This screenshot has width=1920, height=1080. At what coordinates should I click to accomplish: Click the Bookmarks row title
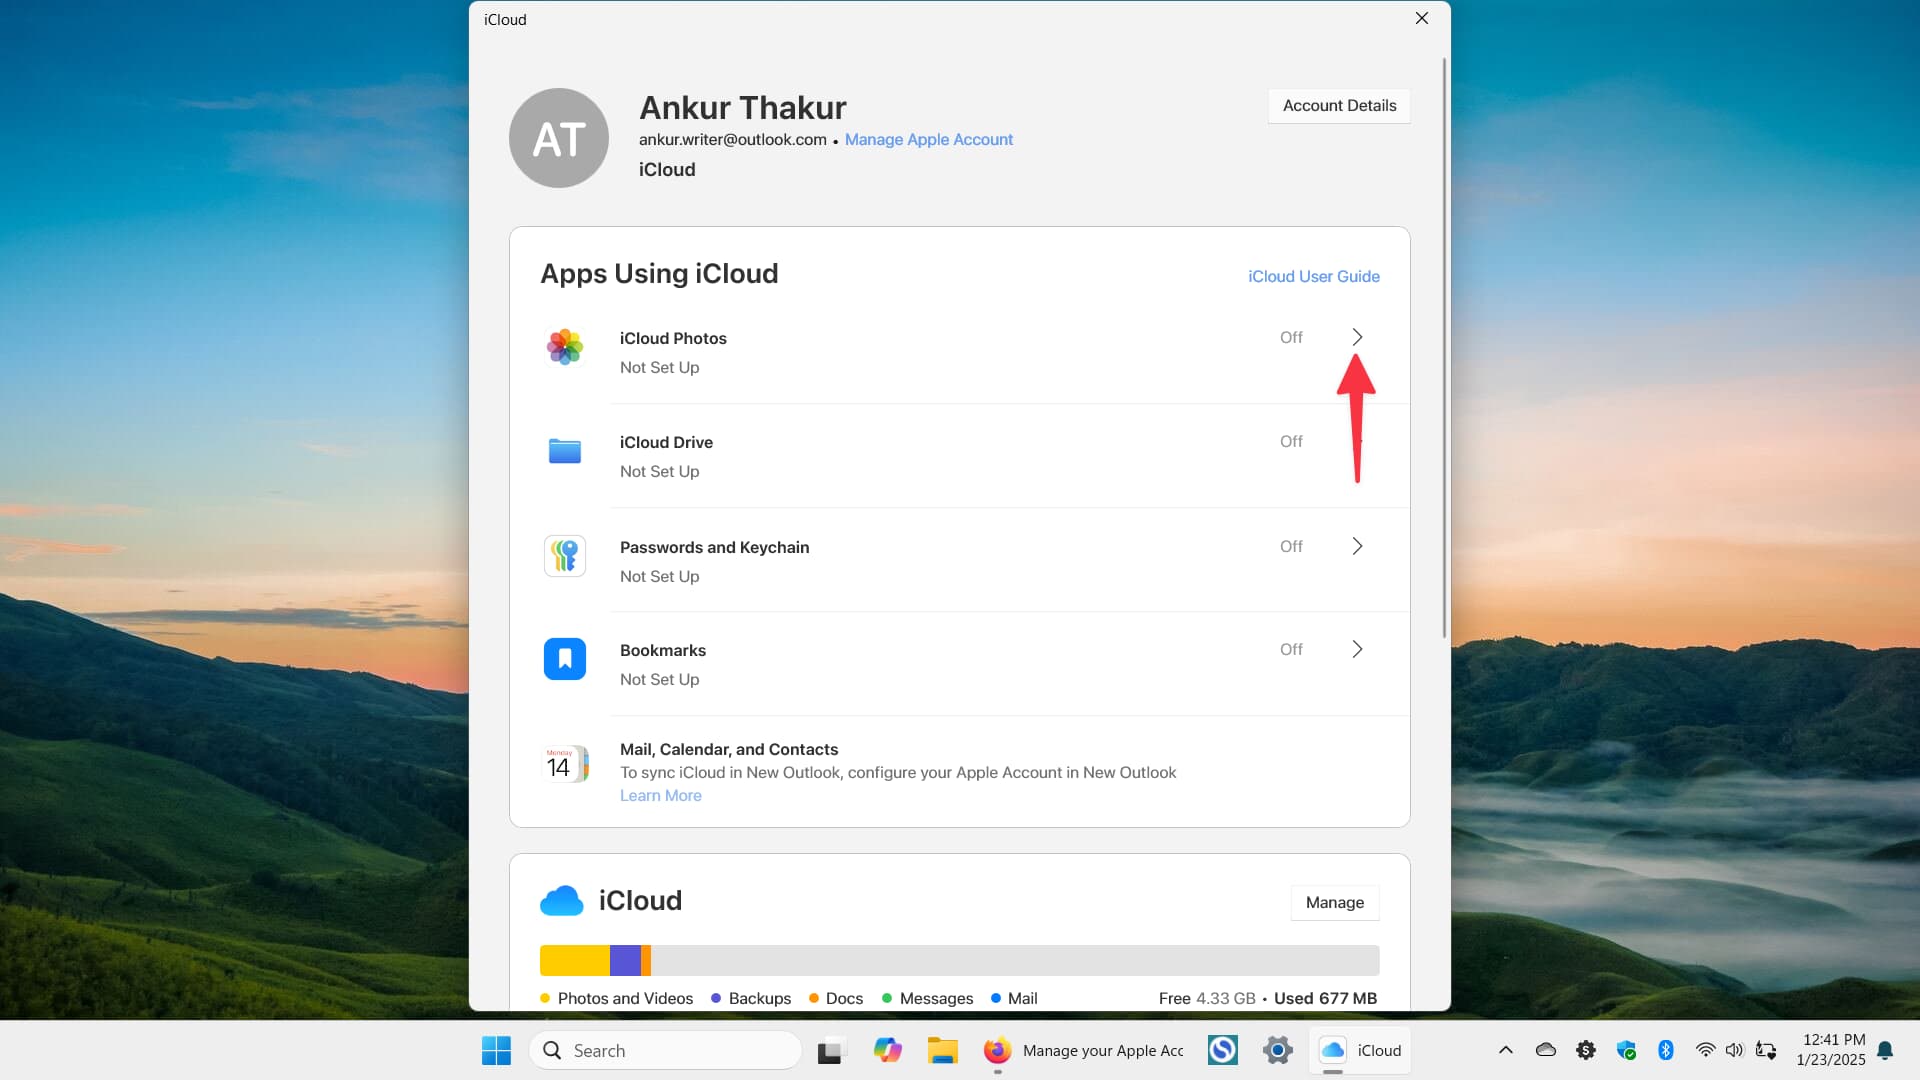pos(662,650)
